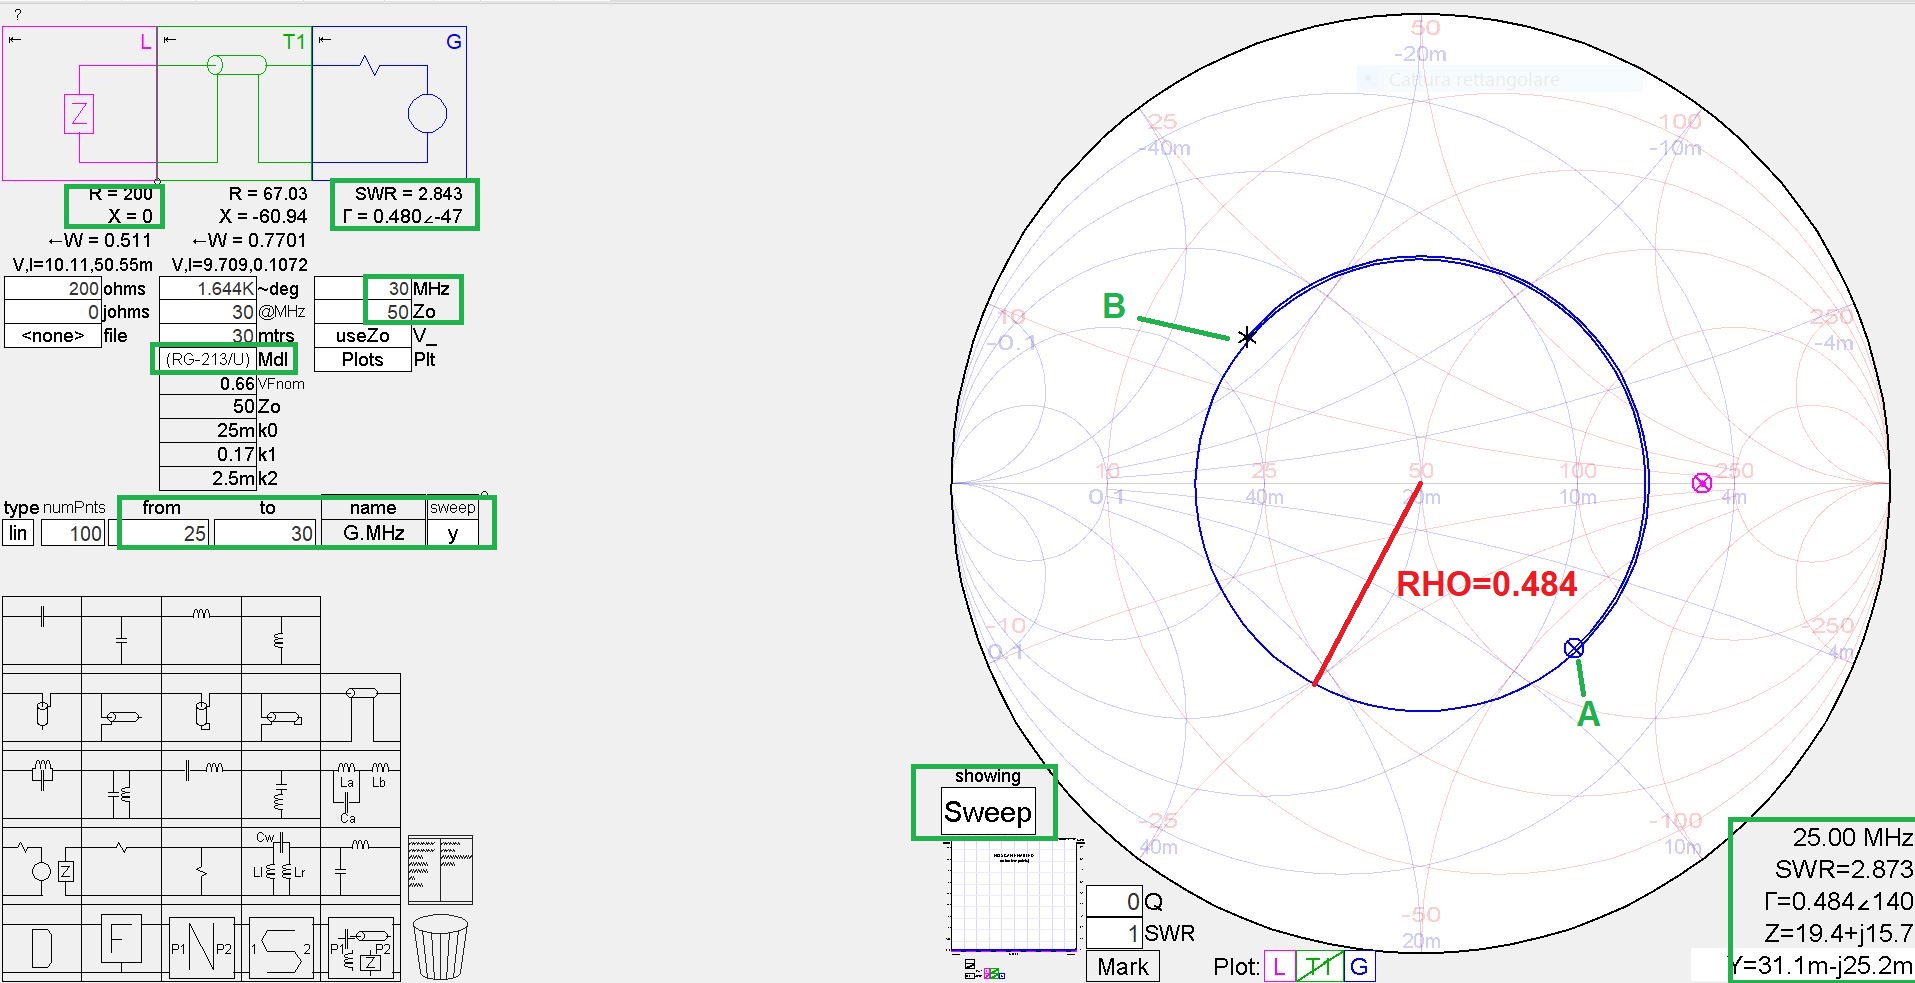
Task: Open the (RG-213/U) cable model selector
Action: (x=207, y=359)
